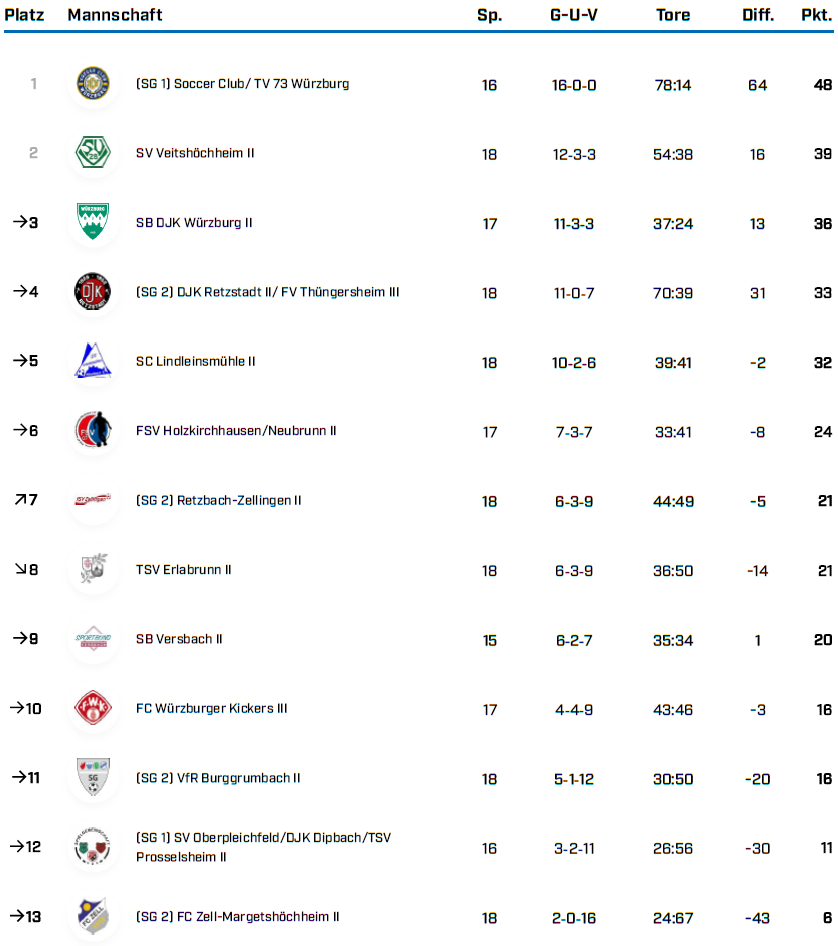Image resolution: width=838 pixels, height=946 pixels.
Task: Select the TSV Erlabrunn II team name
Action: point(184,570)
